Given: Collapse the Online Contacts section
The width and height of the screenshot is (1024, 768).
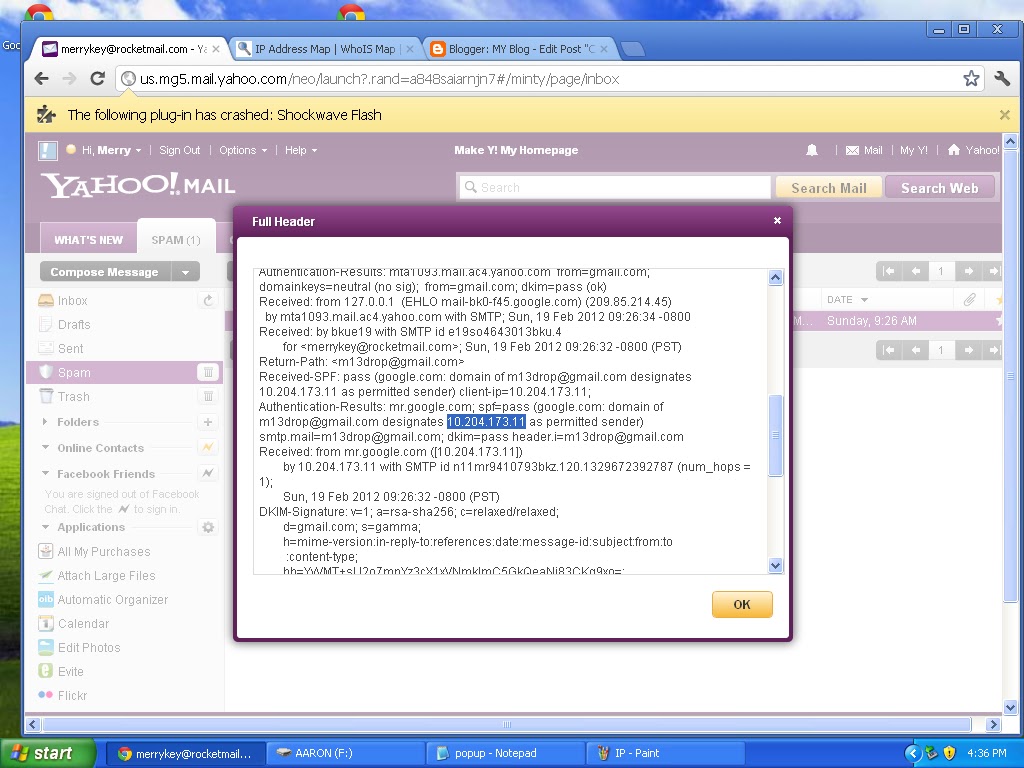Looking at the screenshot, I should click(45, 448).
